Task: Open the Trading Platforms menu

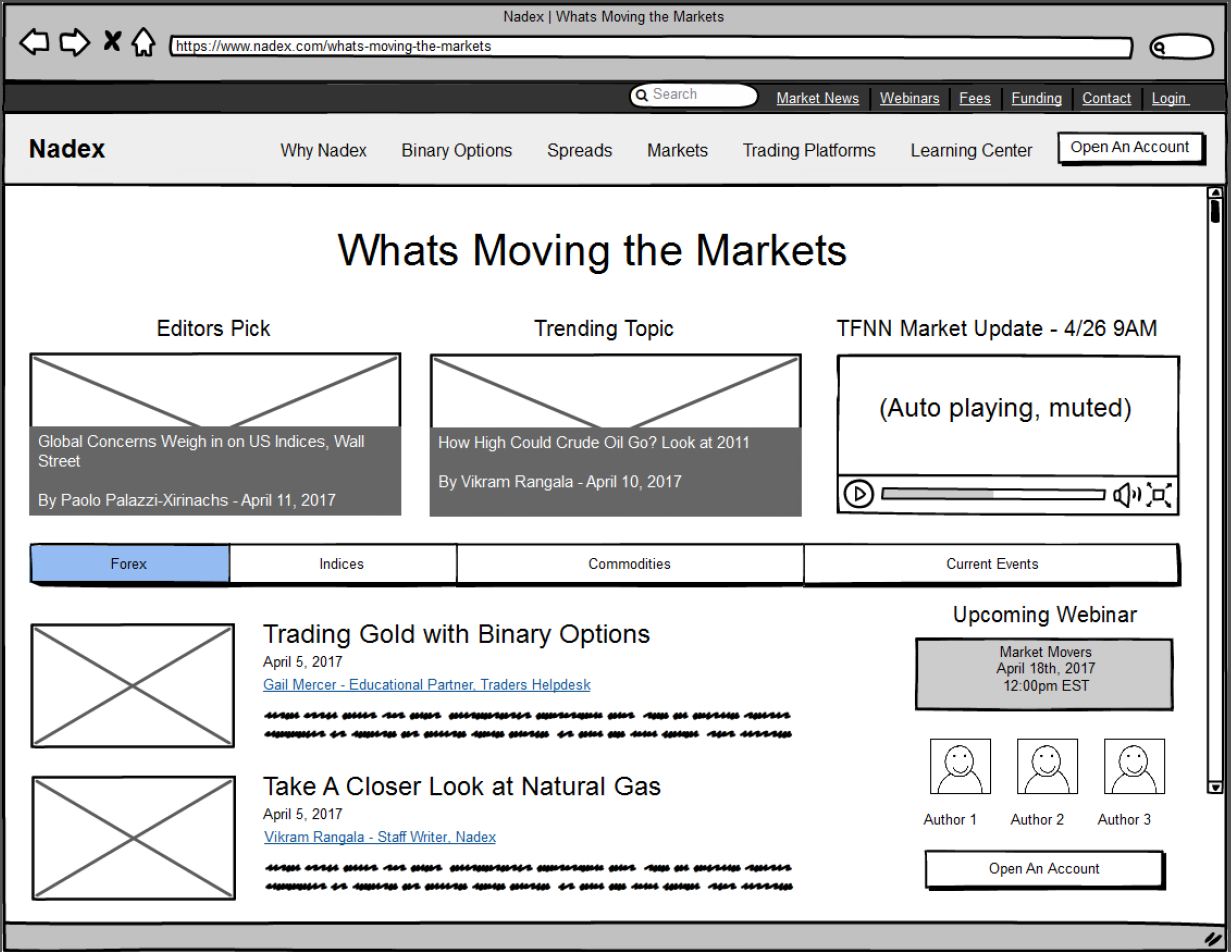Action: (x=808, y=150)
